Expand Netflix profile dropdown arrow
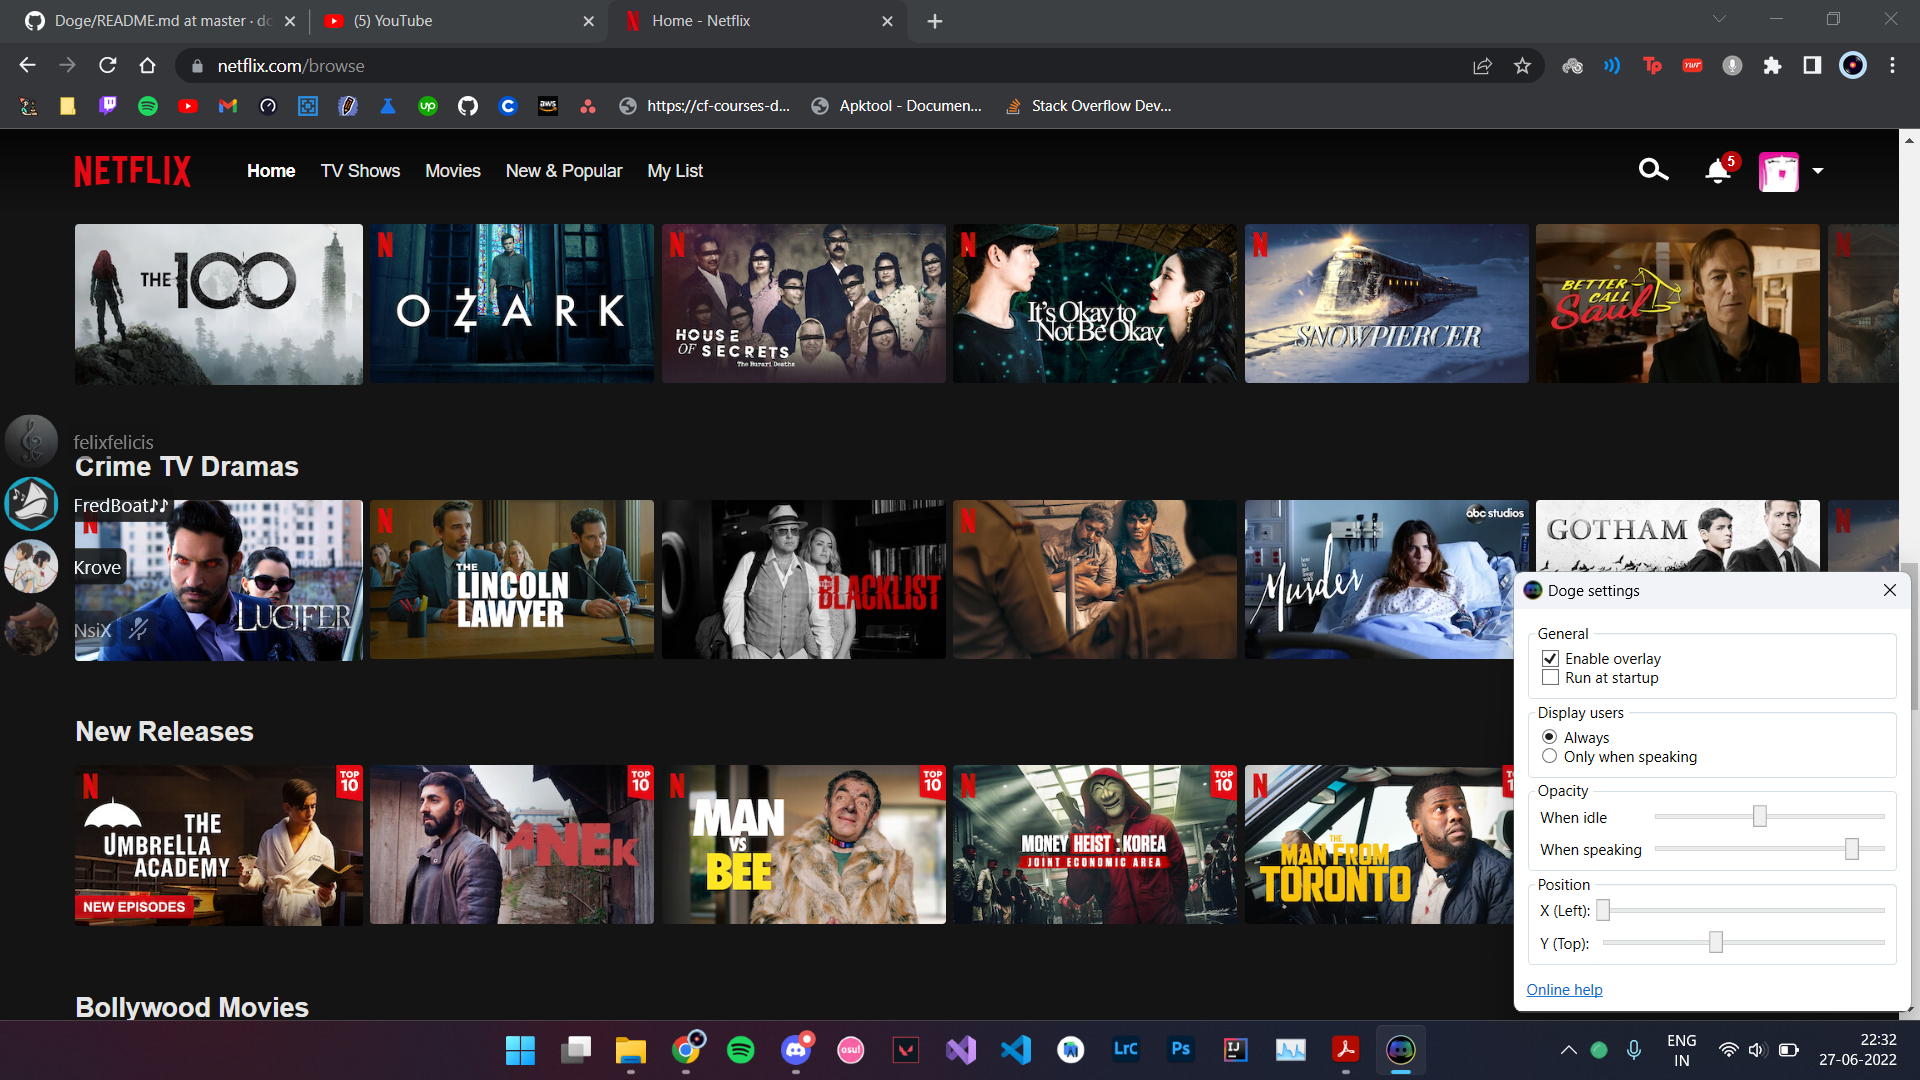The width and height of the screenshot is (1920, 1080). [1818, 171]
